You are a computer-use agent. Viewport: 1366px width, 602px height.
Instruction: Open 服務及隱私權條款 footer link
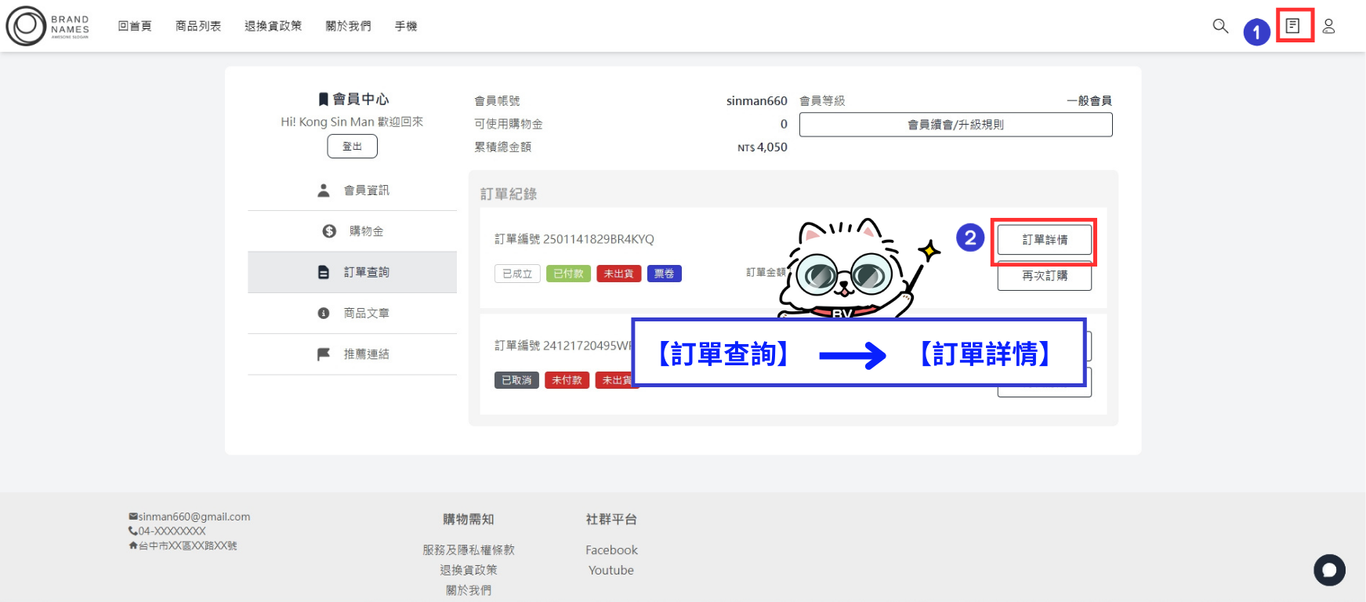469,550
